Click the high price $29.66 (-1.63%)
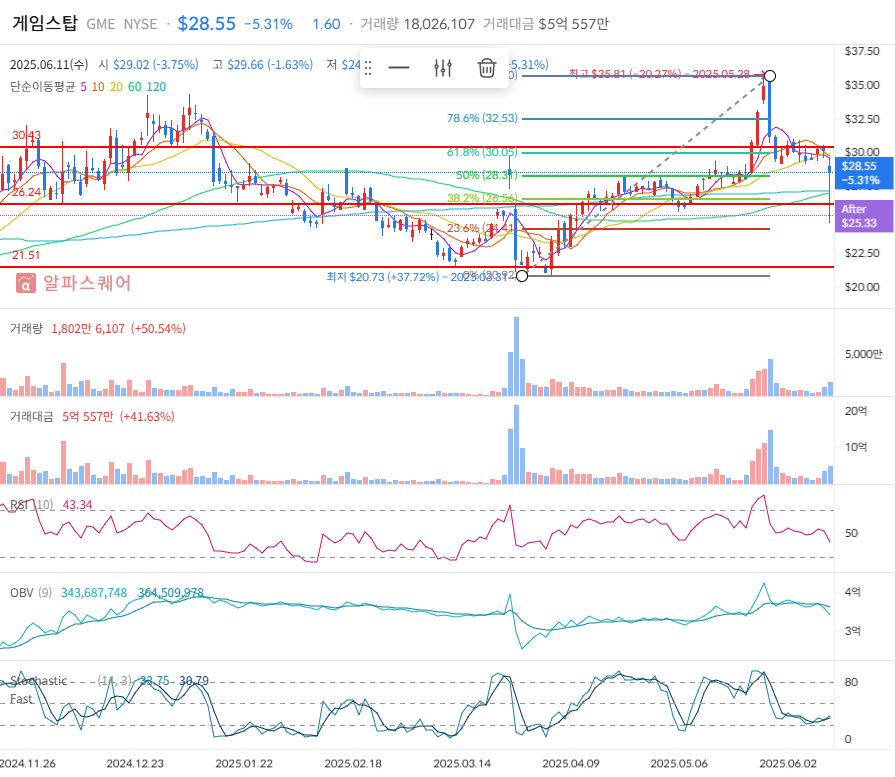This screenshot has height=777, width=895. coord(270,65)
